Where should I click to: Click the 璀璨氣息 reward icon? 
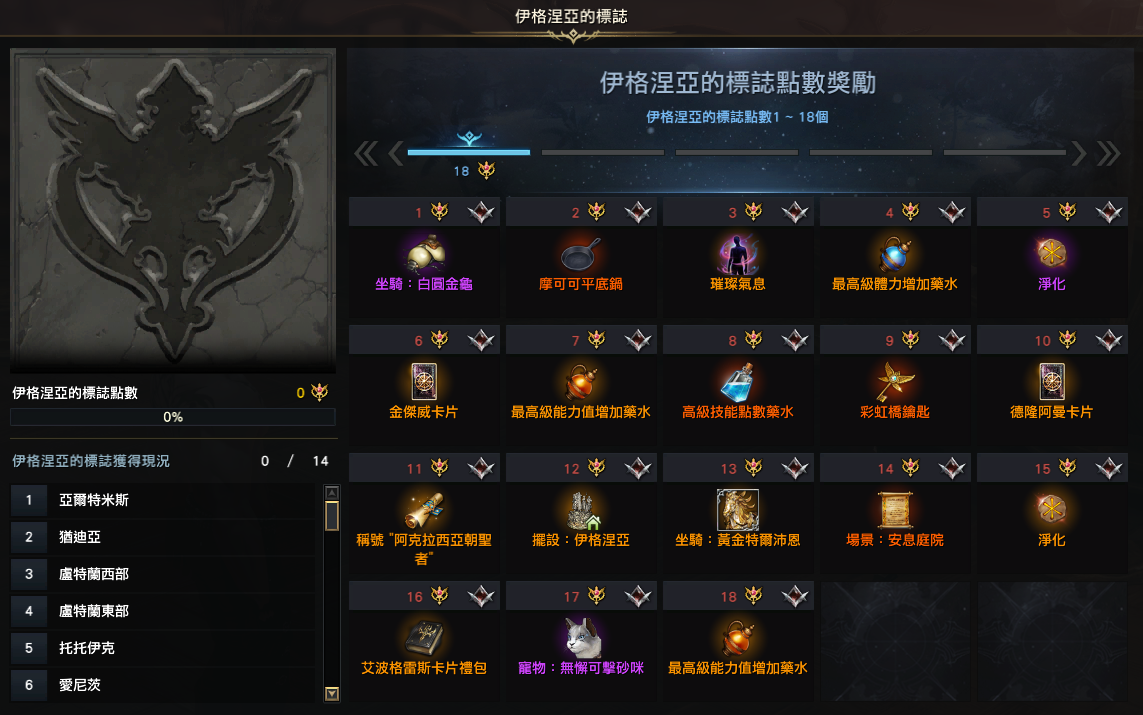pos(738,254)
